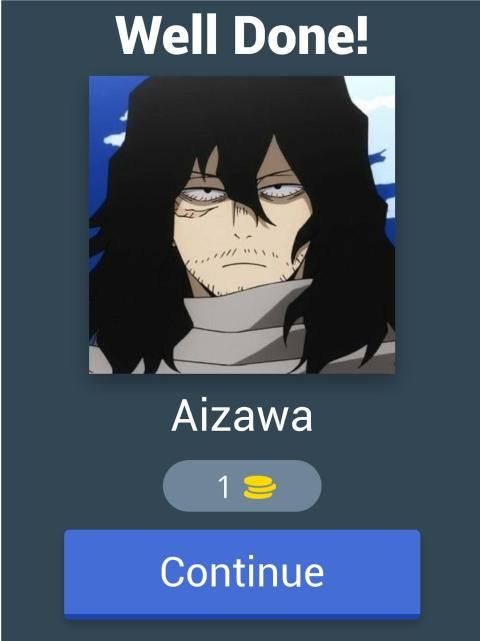Viewport: 480px width, 641px height.
Task: Tap the Well Done! heading
Action: (x=242, y=35)
